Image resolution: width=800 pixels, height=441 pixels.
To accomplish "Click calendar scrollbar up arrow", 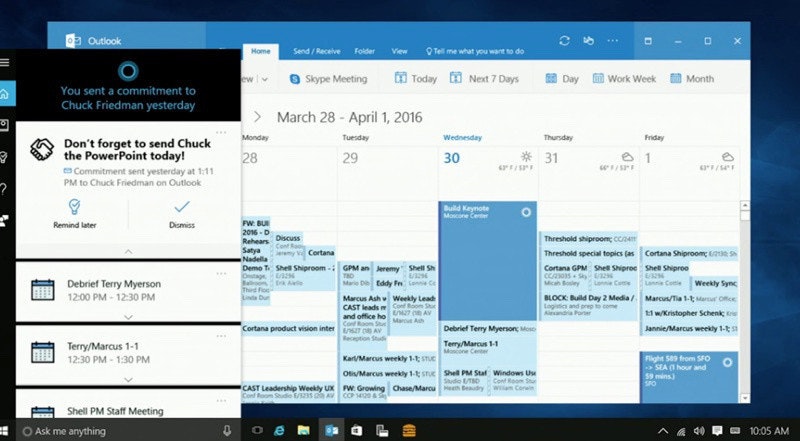I will [745, 205].
